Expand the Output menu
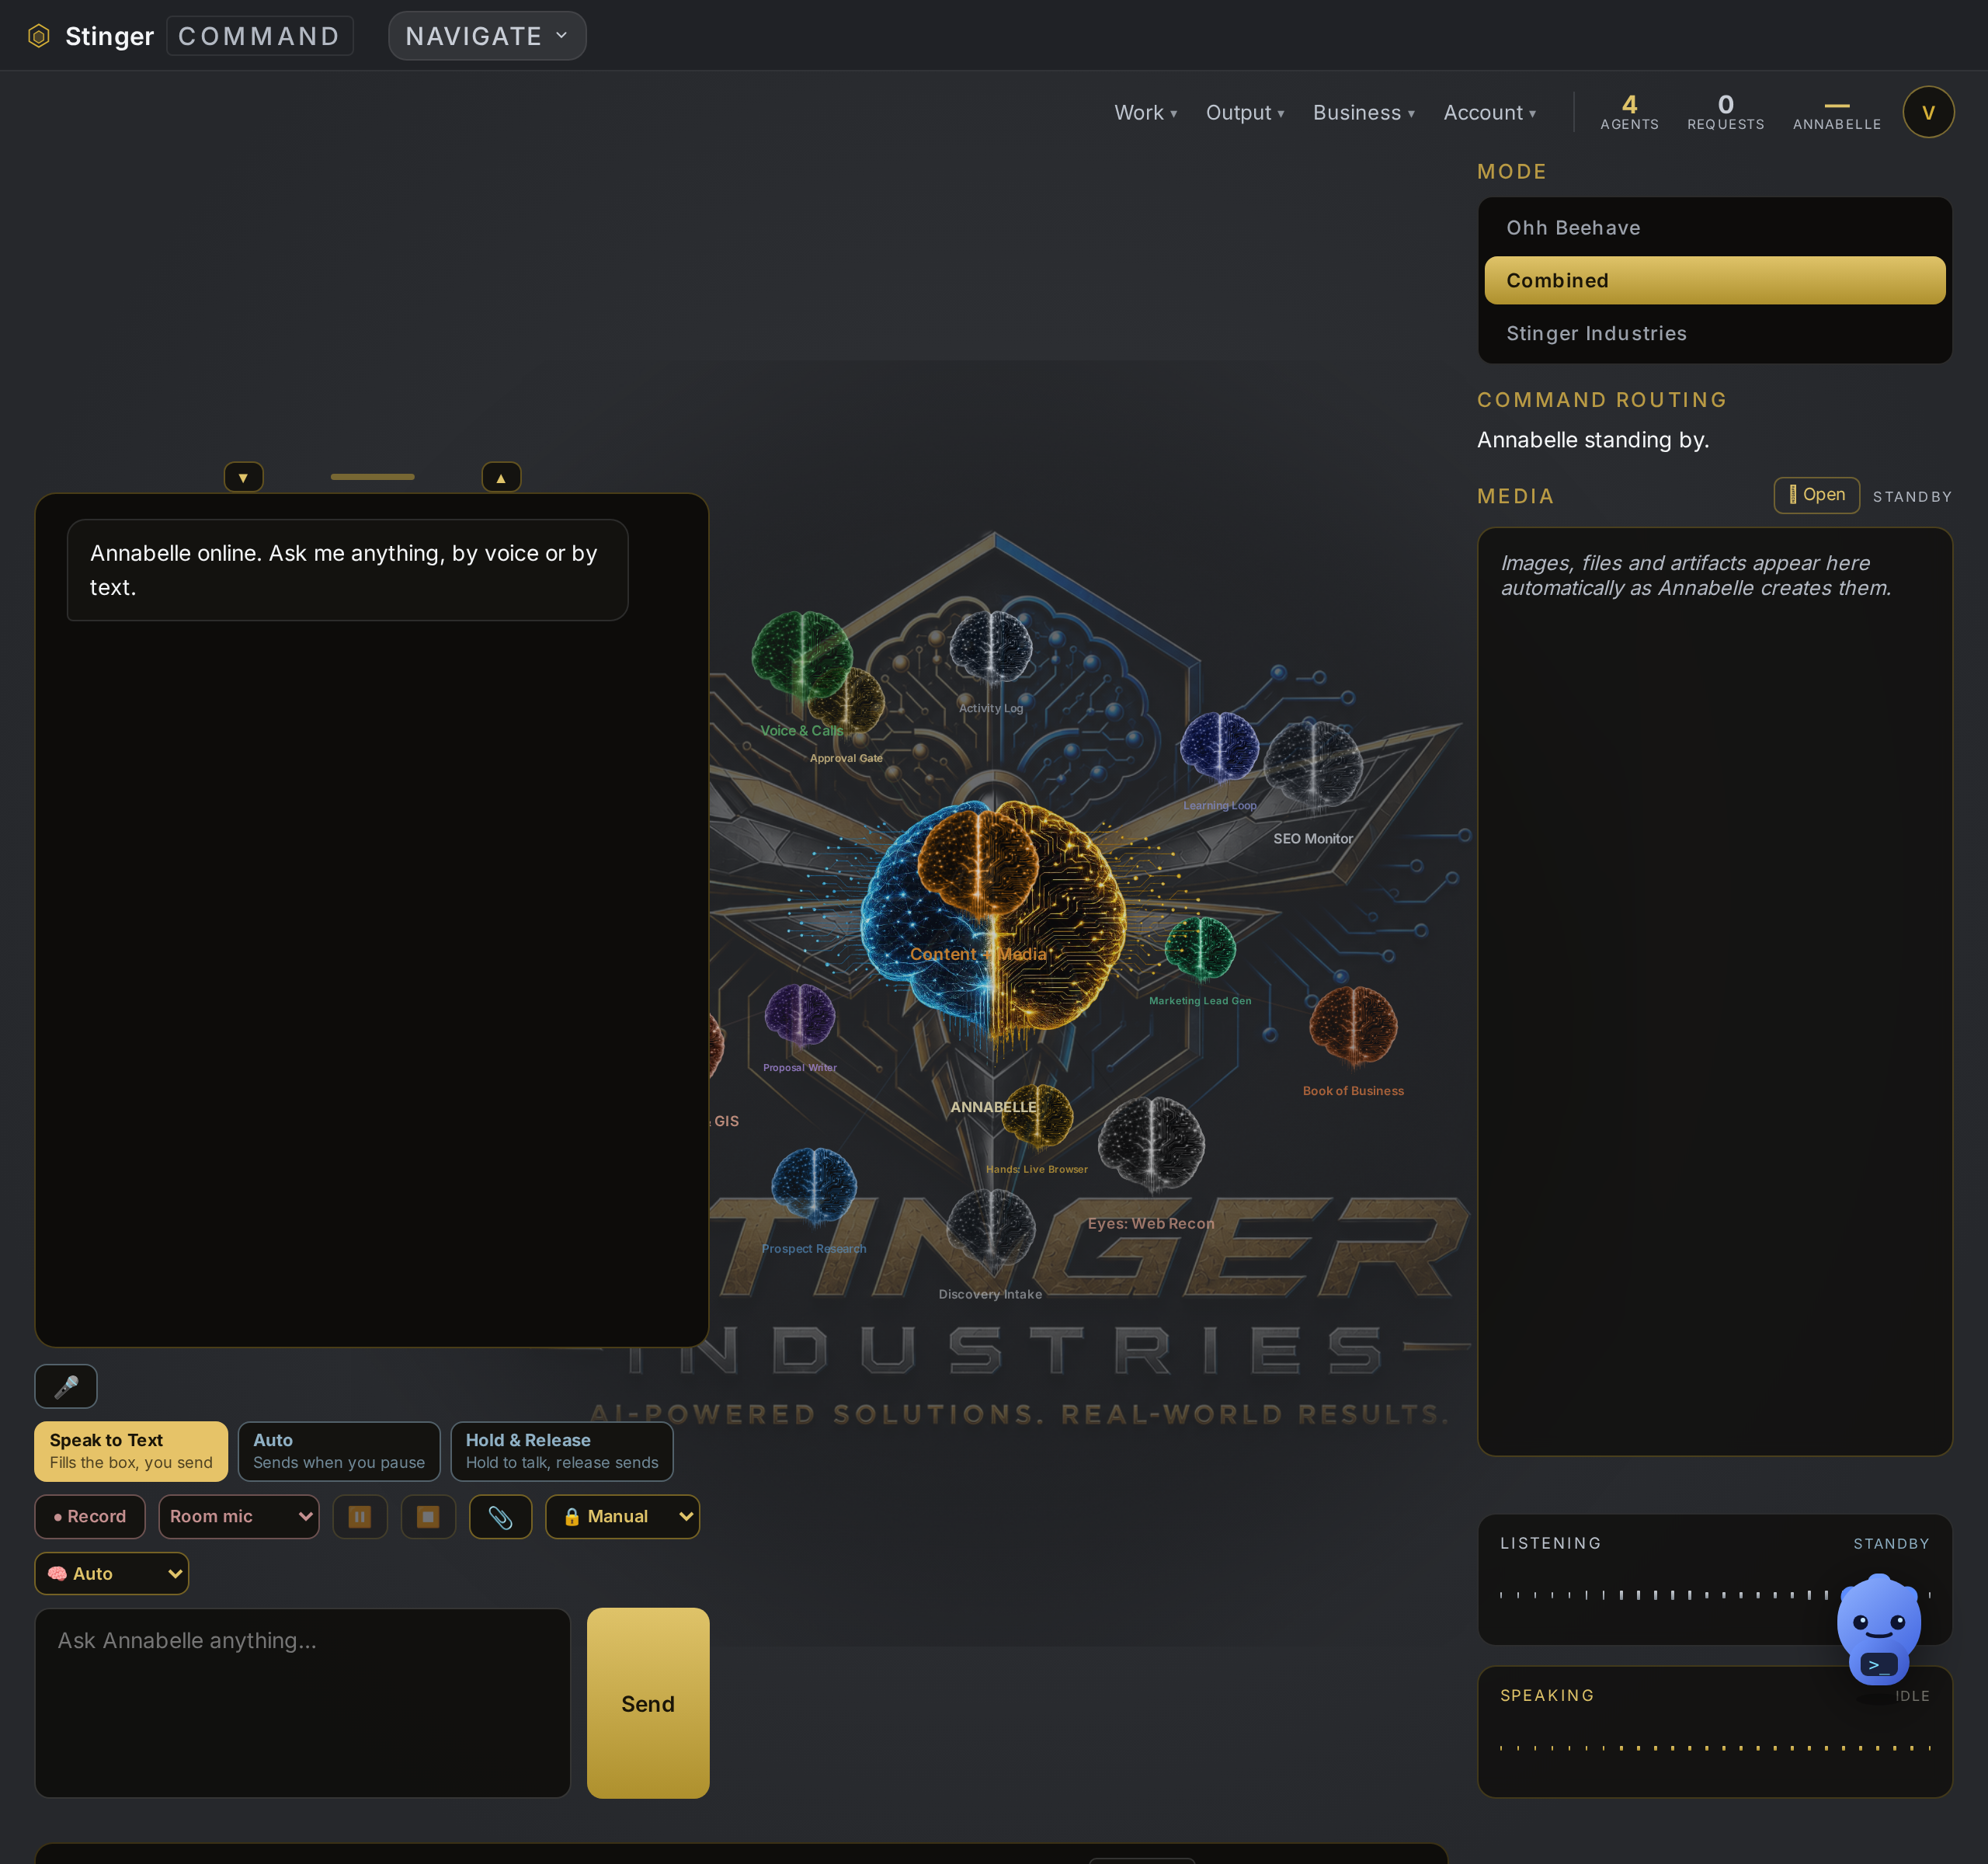Image resolution: width=1988 pixels, height=1864 pixels. pos(1245,113)
